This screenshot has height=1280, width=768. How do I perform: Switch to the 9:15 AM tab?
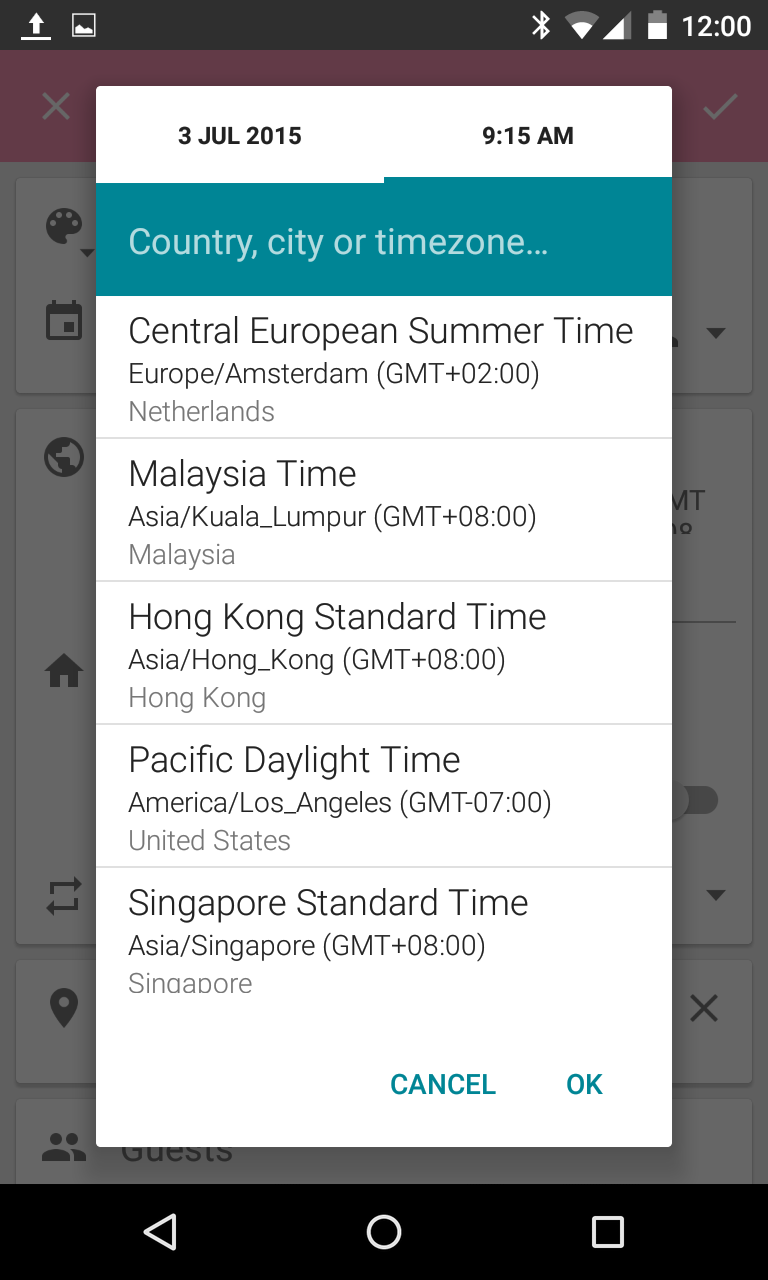(x=528, y=136)
